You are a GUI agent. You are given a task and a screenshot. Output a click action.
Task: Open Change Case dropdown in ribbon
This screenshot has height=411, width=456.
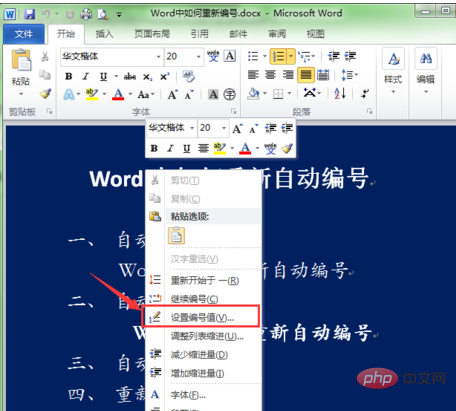[146, 95]
